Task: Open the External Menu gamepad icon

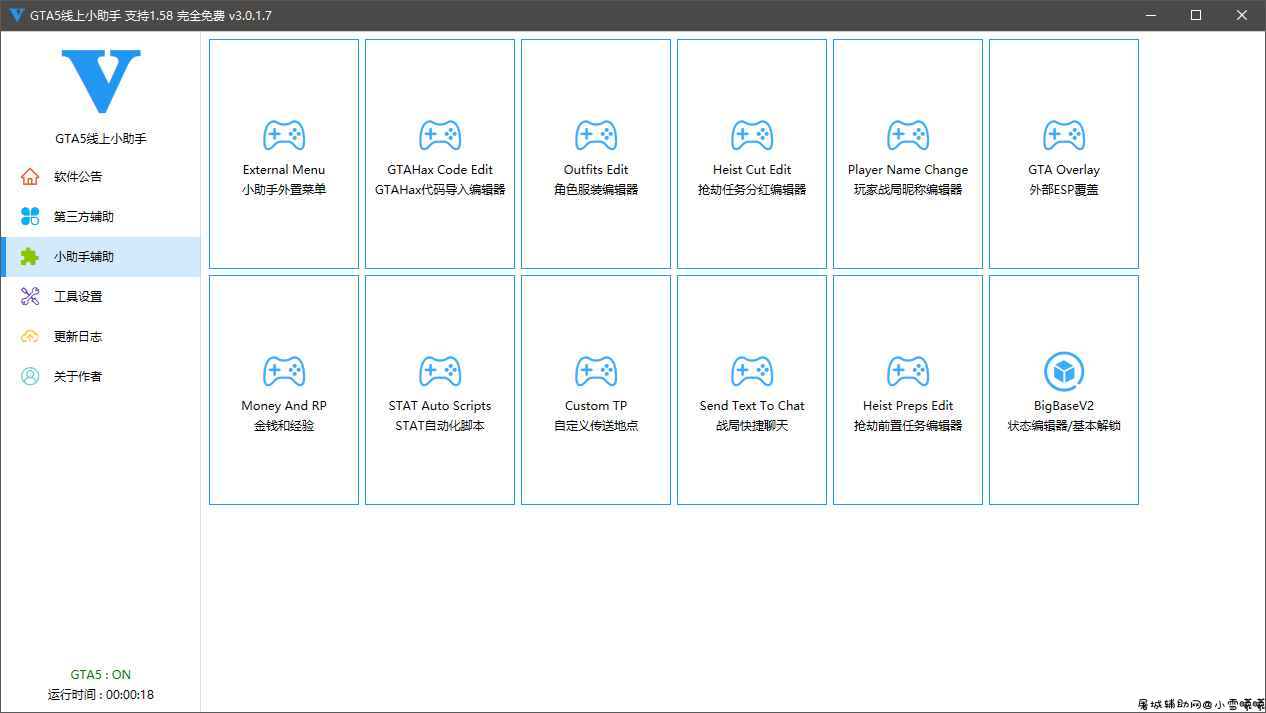Action: [284, 135]
